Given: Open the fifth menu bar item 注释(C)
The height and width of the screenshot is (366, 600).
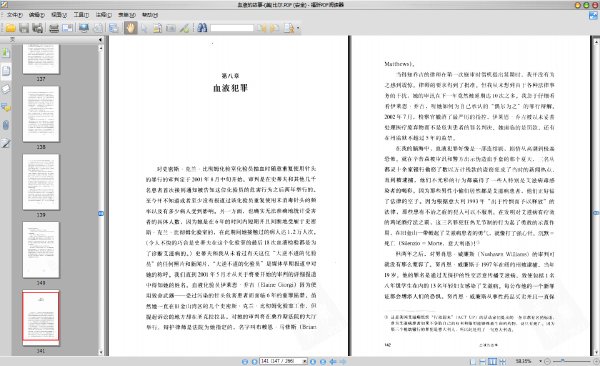Looking at the screenshot, I should [104, 15].
